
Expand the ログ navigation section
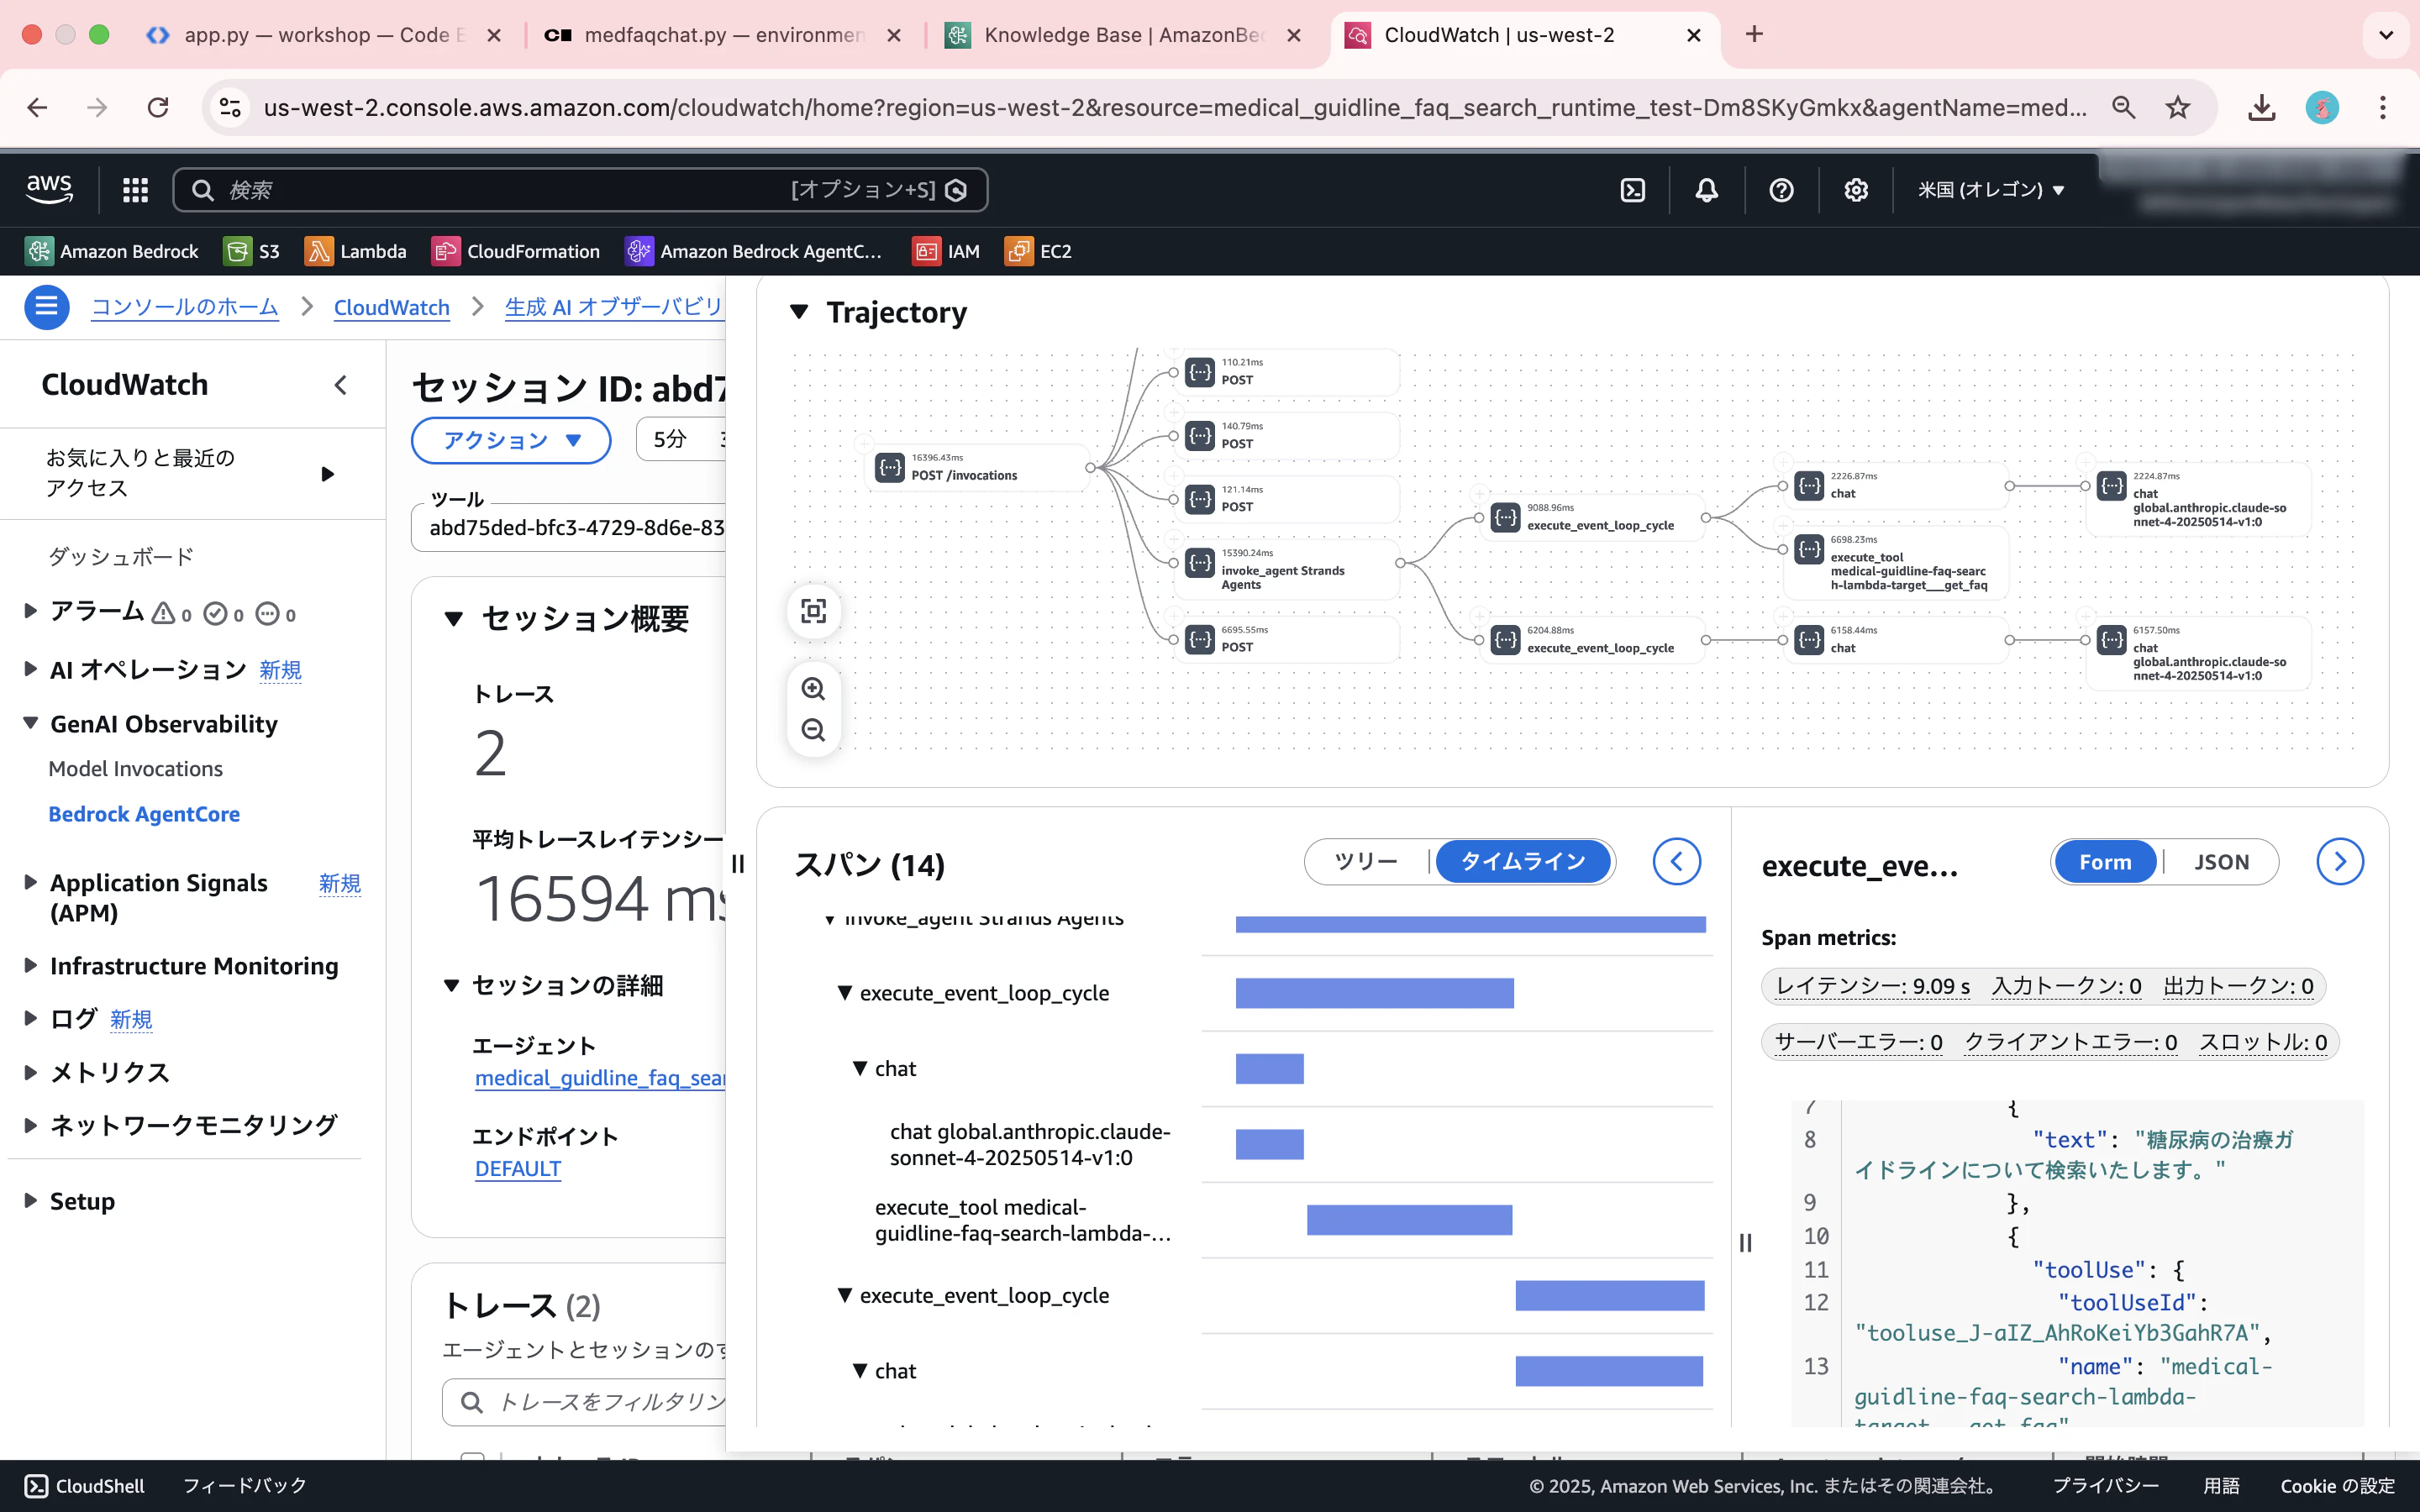coord(30,1018)
